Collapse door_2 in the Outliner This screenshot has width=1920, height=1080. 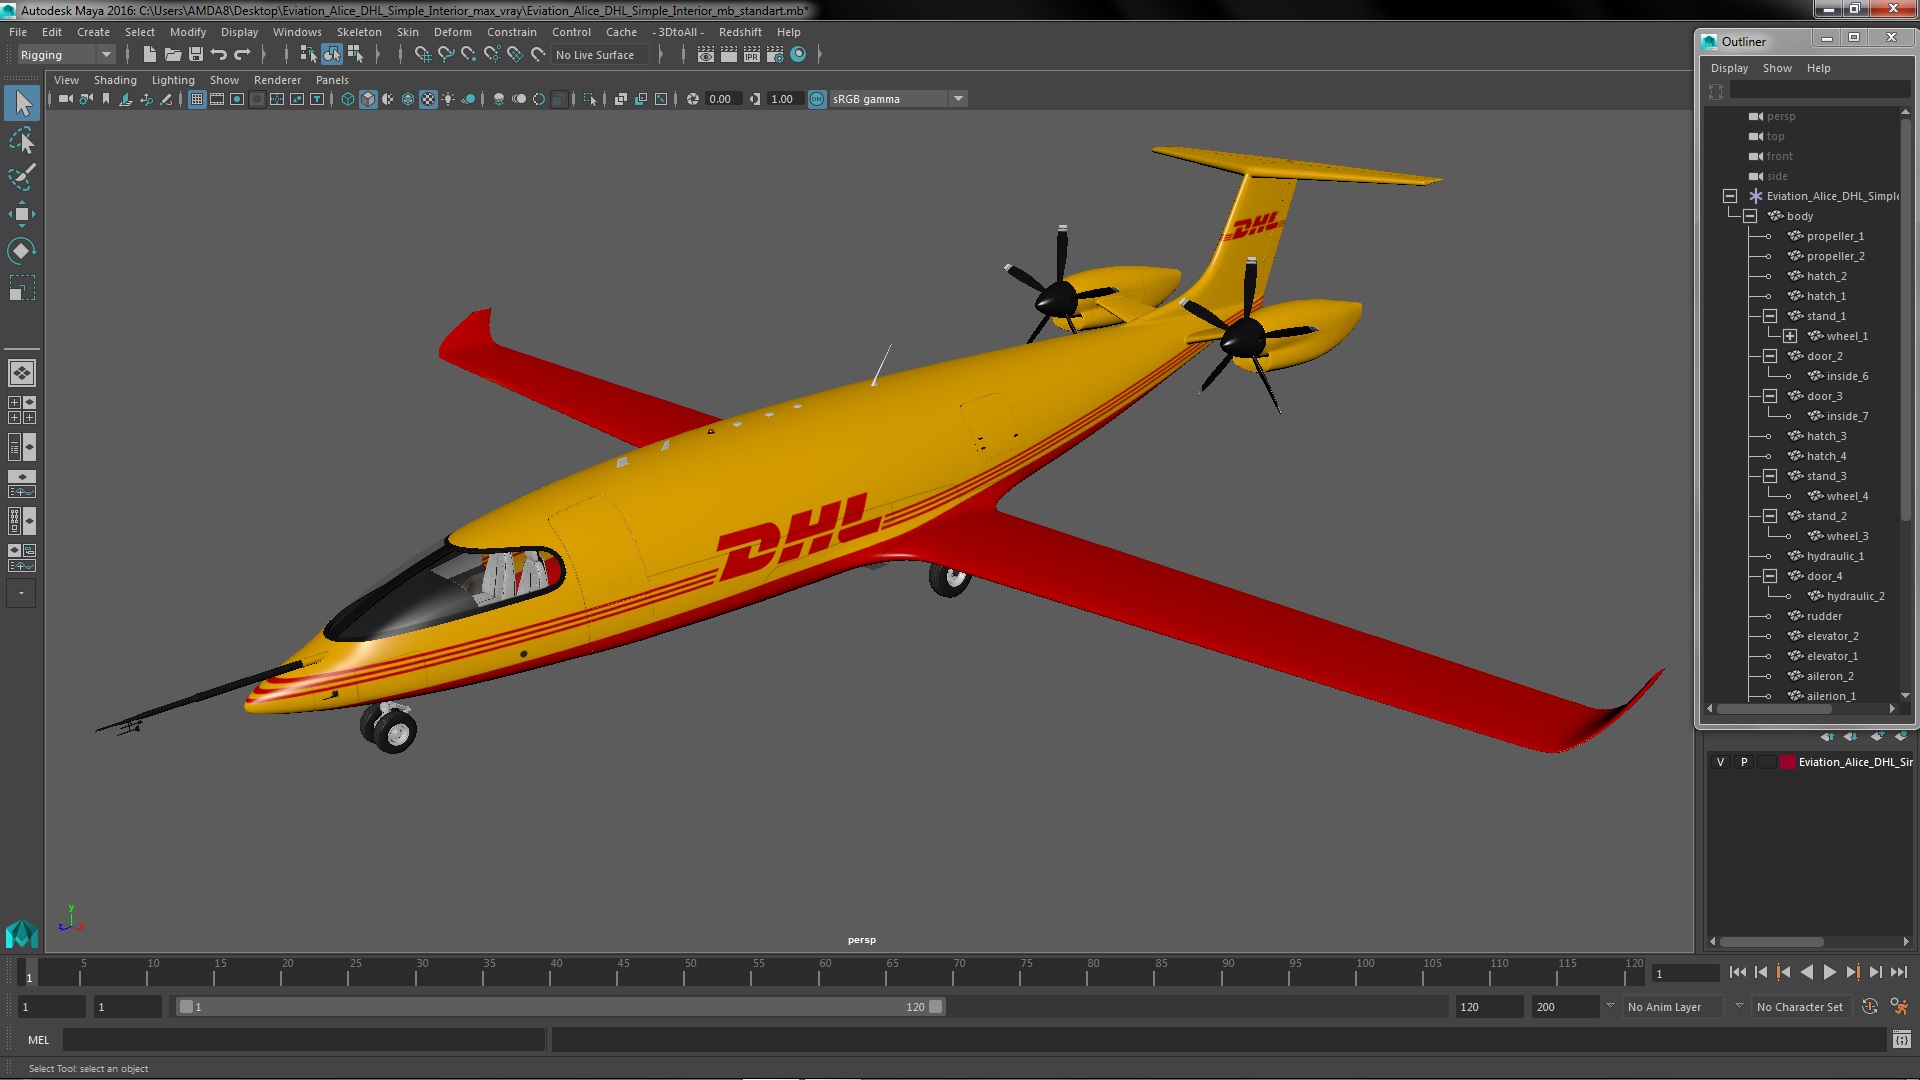coord(1770,356)
